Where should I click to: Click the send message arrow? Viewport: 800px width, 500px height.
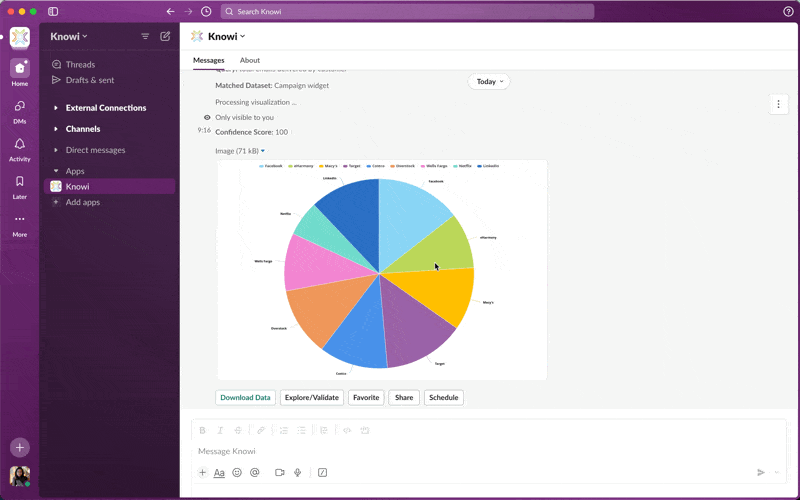coord(761,472)
